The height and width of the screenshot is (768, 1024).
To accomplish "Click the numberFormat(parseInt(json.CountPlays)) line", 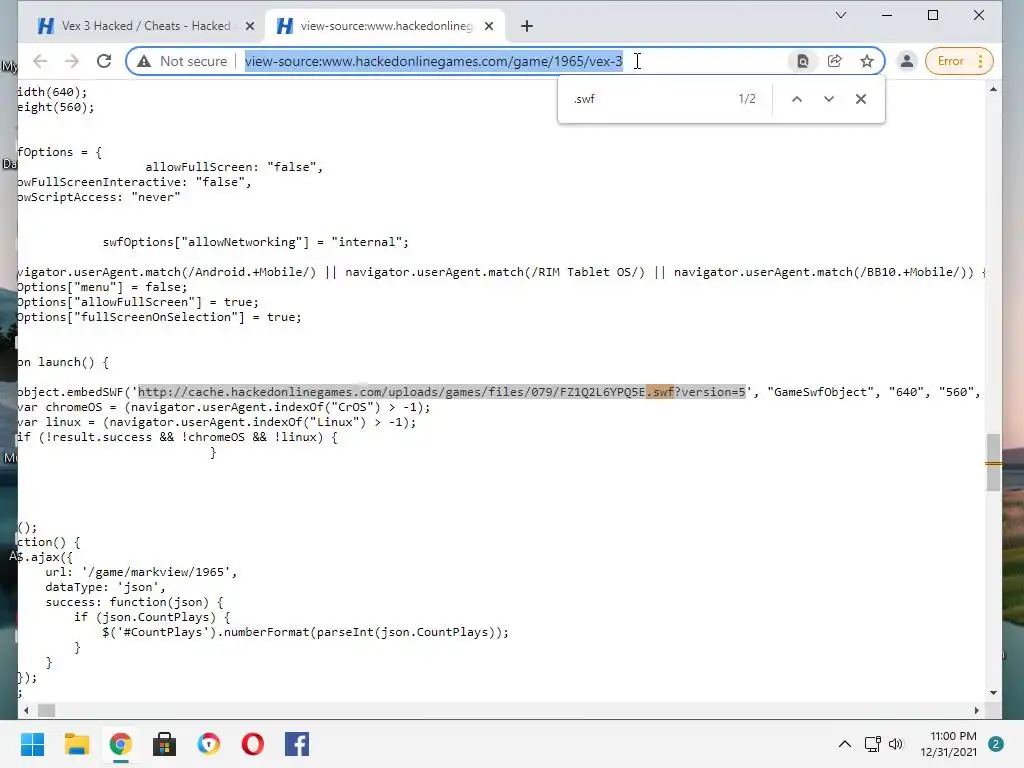I will [x=305, y=632].
